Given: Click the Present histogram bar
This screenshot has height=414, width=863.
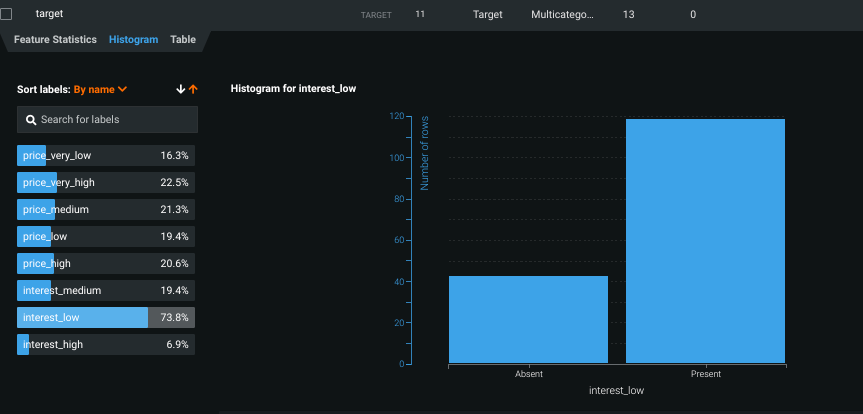Looking at the screenshot, I should [705, 241].
